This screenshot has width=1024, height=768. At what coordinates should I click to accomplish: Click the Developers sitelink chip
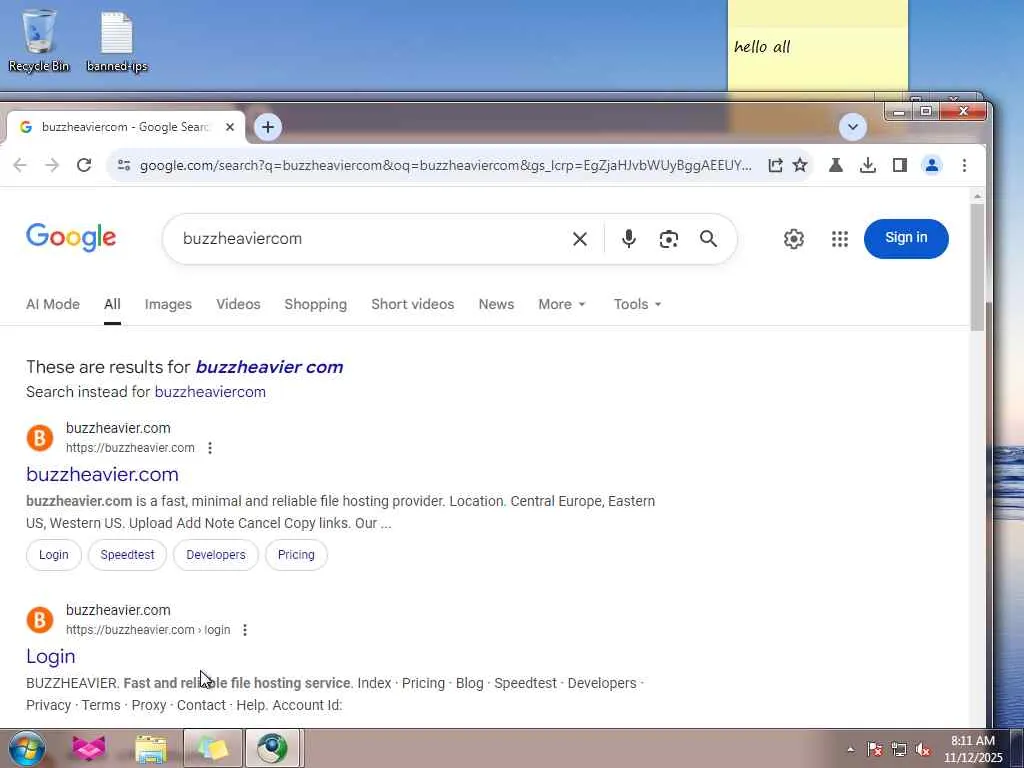click(216, 554)
